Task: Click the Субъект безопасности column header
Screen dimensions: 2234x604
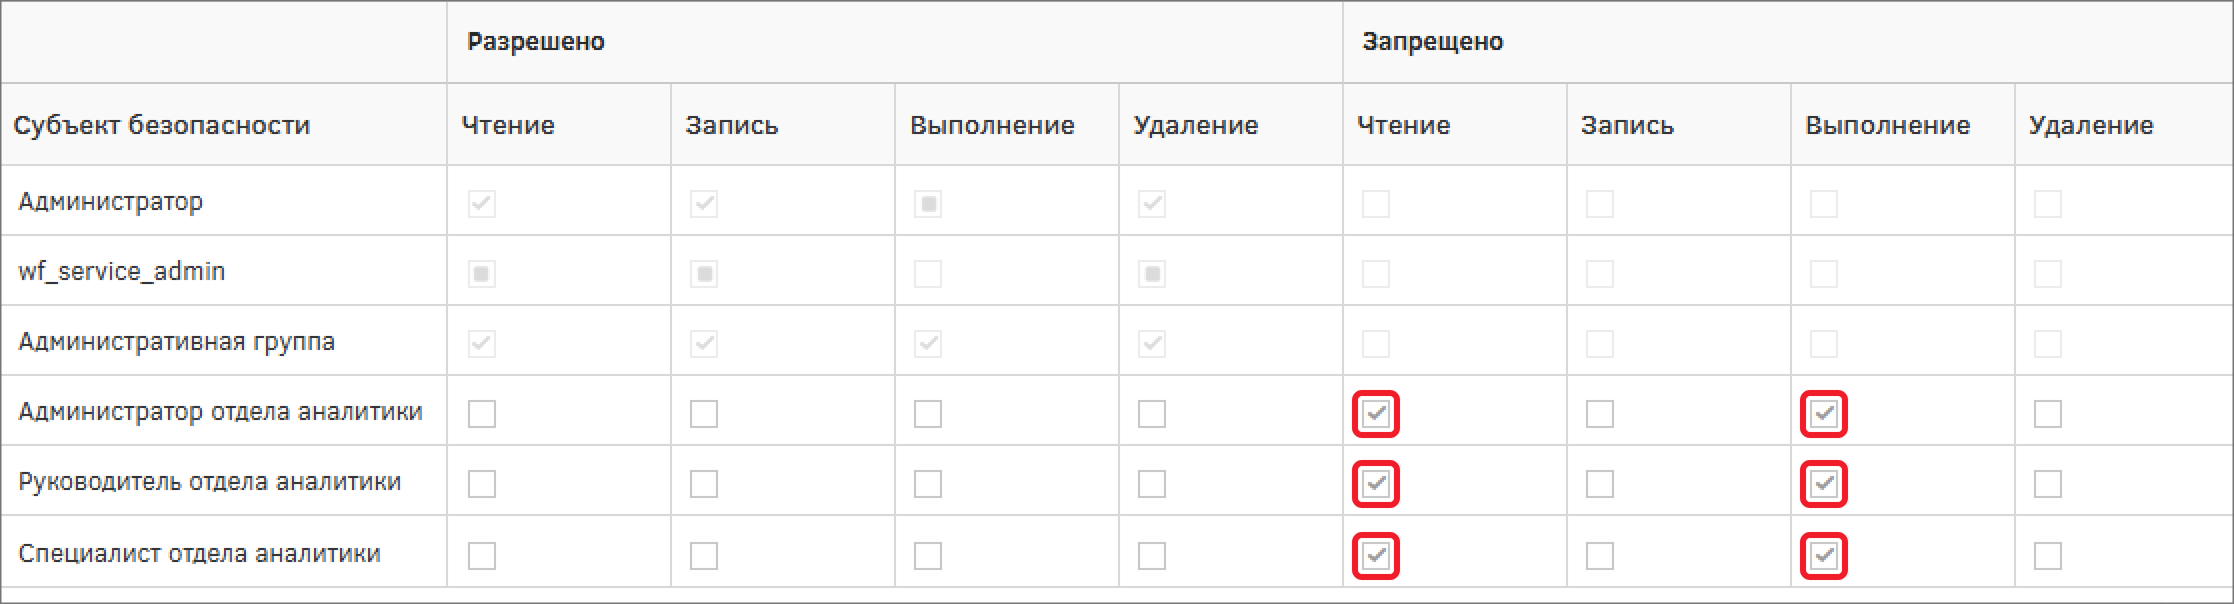Action: [x=162, y=125]
